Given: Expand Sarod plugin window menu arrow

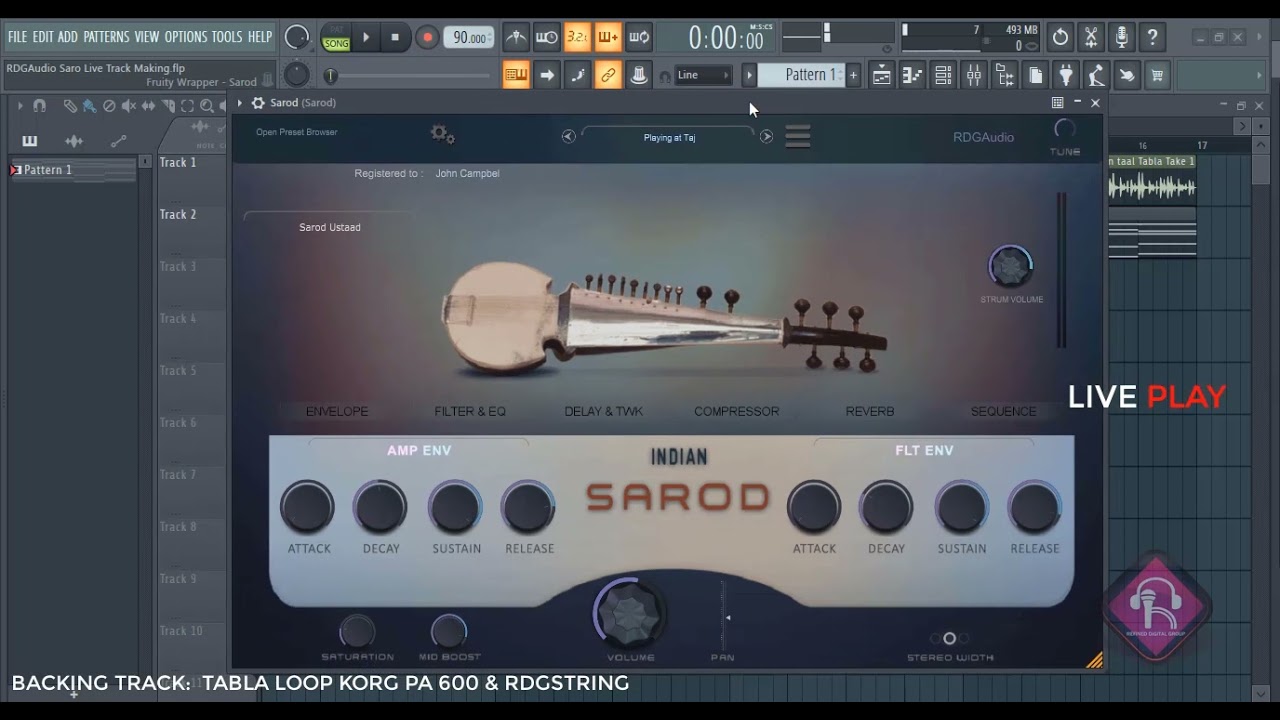Looking at the screenshot, I should pos(240,103).
